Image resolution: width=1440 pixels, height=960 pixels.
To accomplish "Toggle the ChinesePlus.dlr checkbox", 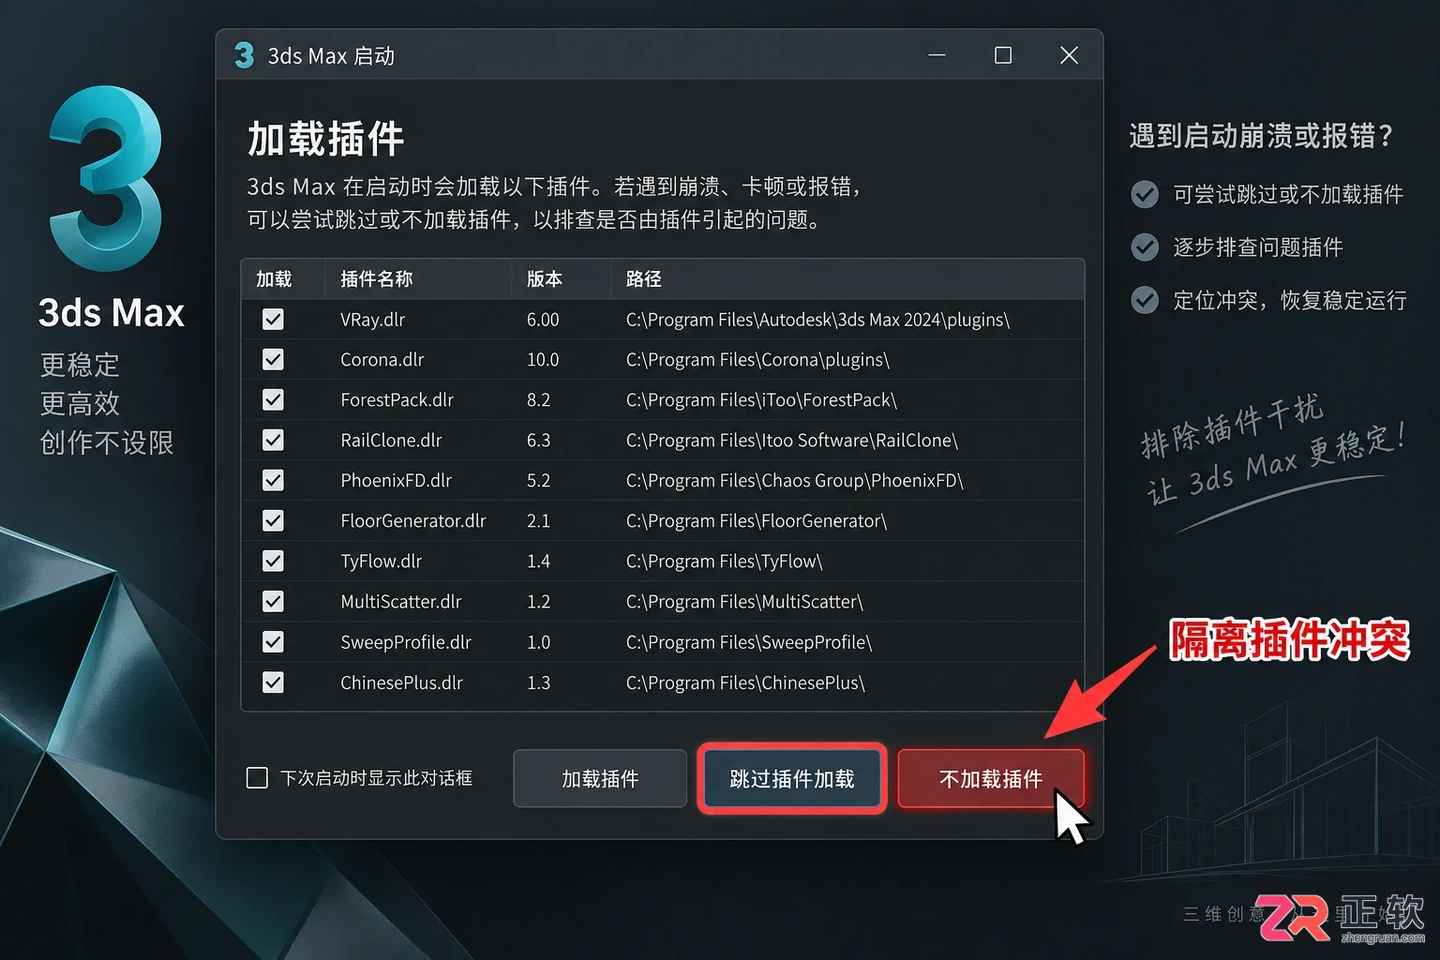I will pos(273,682).
